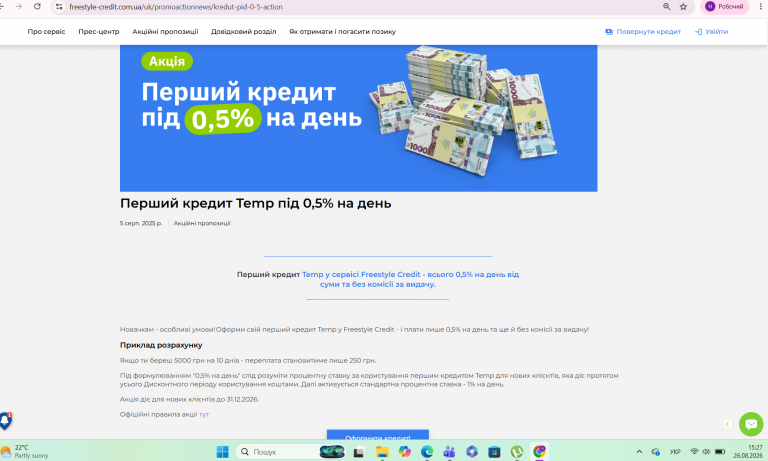Open the Windows Start menu
The width and height of the screenshot is (768, 461).
tap(222, 452)
